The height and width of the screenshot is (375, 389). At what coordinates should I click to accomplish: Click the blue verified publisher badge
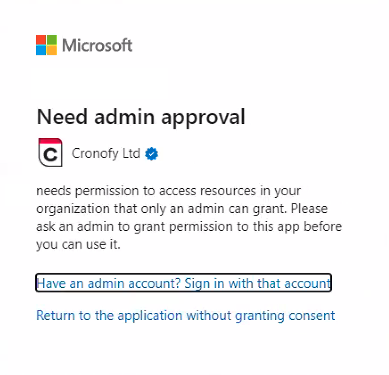click(x=152, y=154)
